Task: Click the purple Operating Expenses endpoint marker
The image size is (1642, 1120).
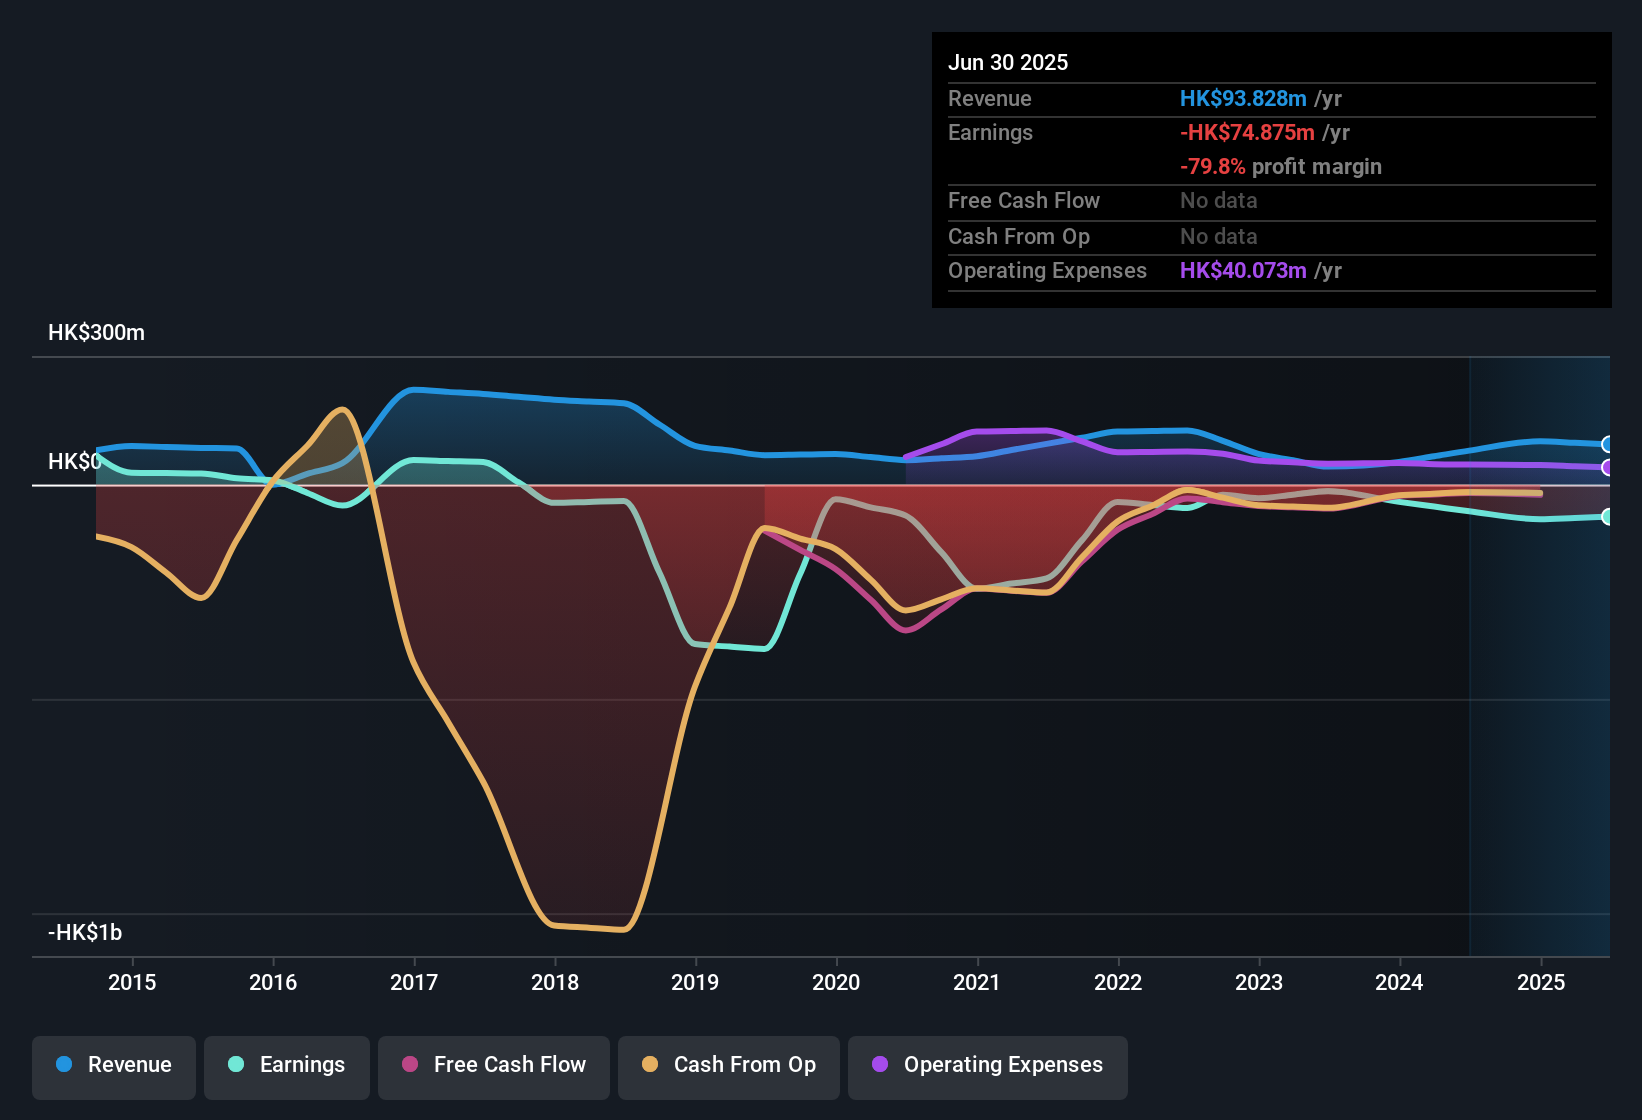Action: pos(1607,467)
